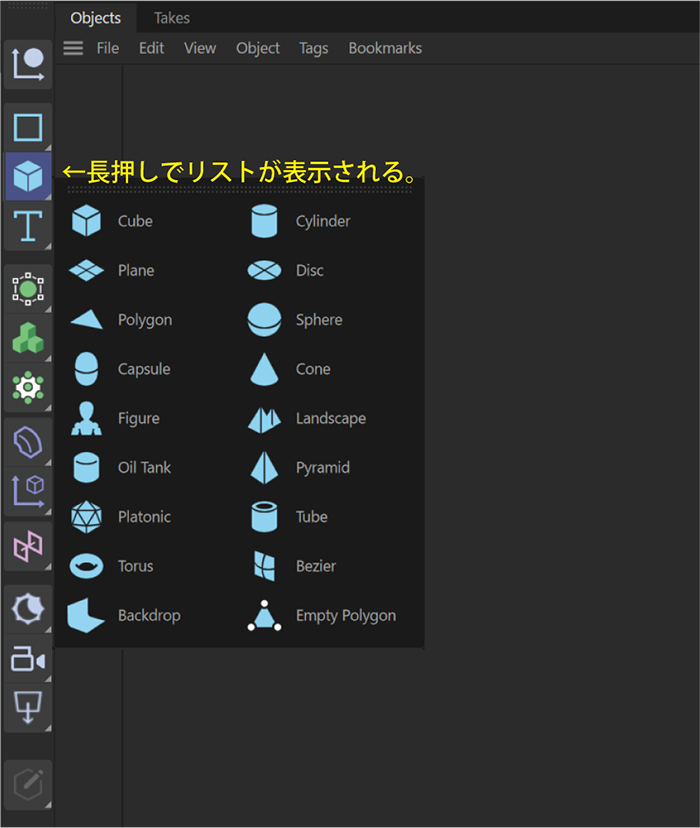The width and height of the screenshot is (700, 828).
Task: Switch to the Takes tab
Action: coord(172,18)
